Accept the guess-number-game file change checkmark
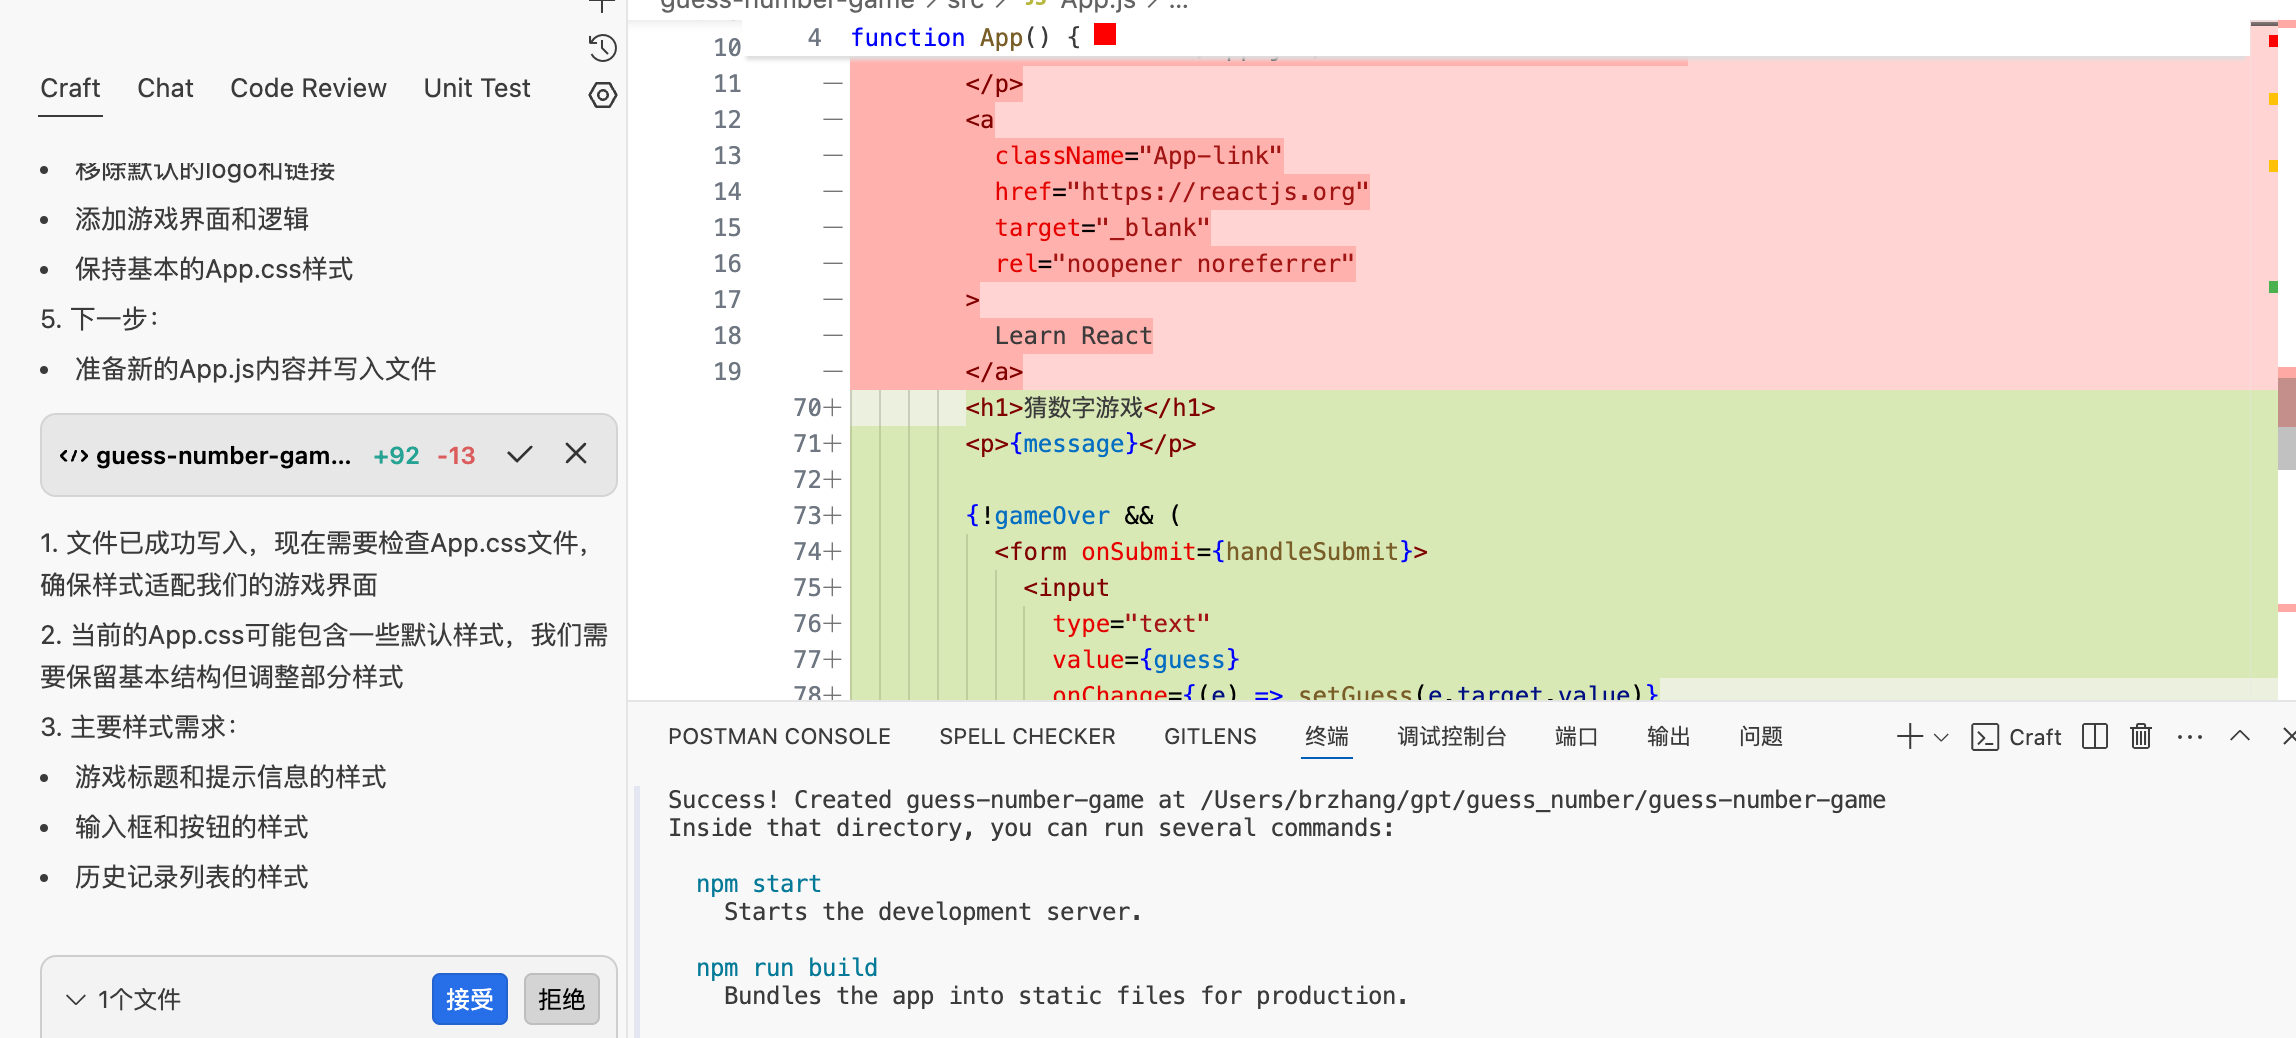Image resolution: width=2296 pixels, height=1038 pixels. (x=519, y=455)
